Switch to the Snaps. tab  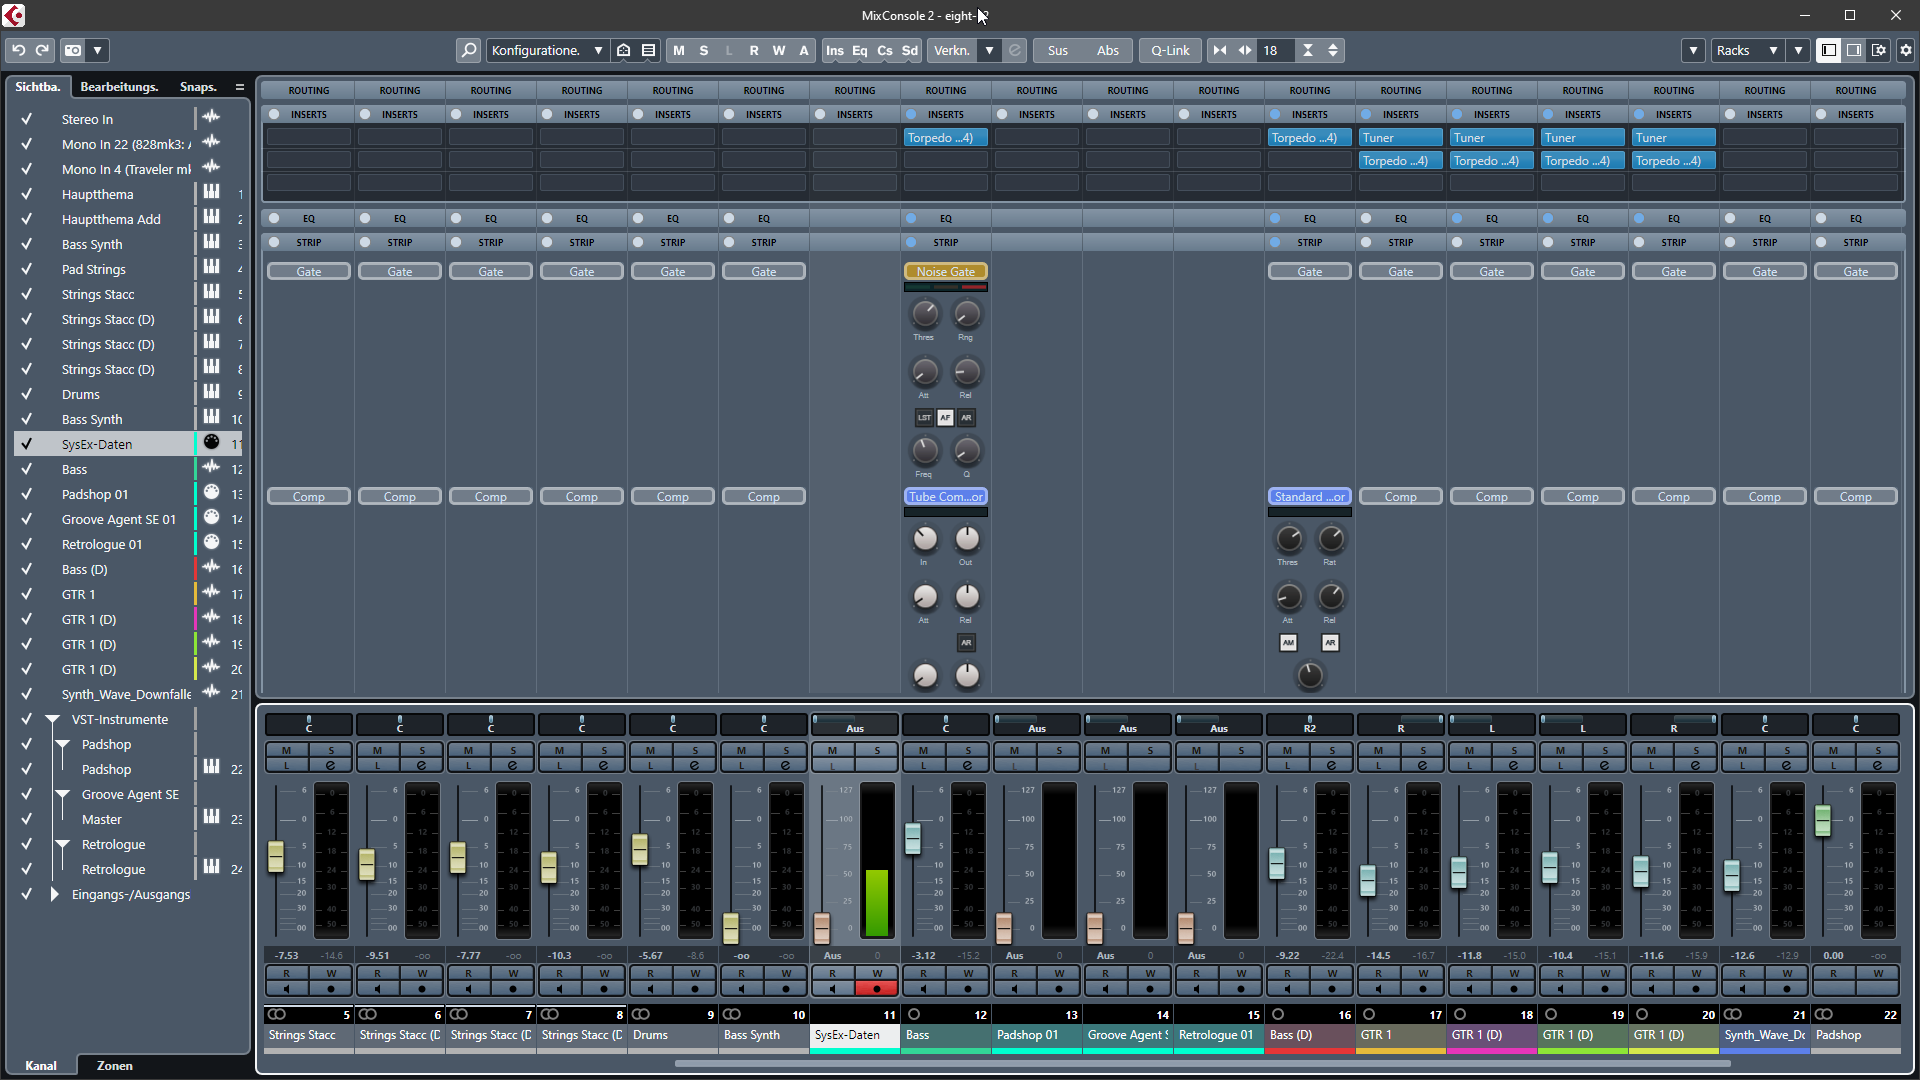198,87
